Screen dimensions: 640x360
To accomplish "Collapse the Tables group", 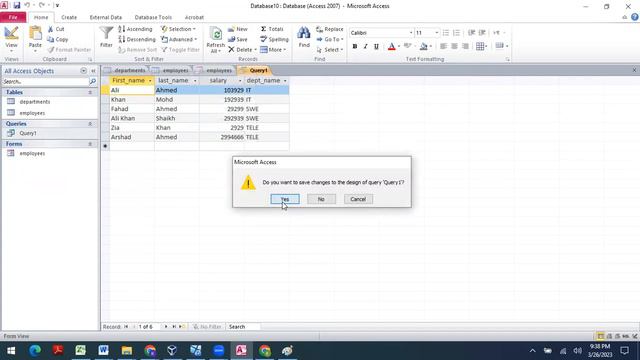I will (90, 93).
